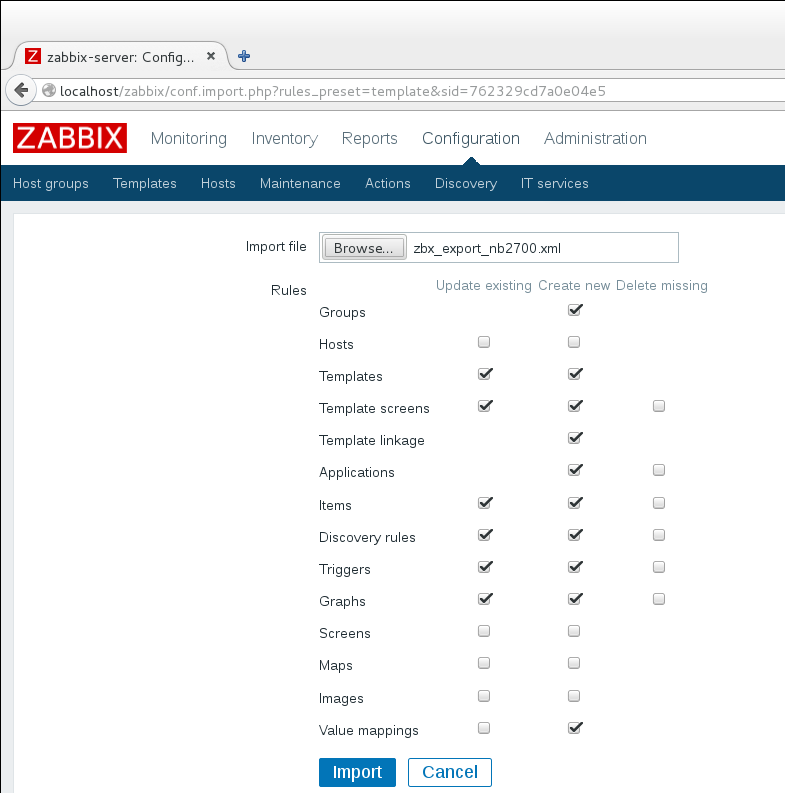The width and height of the screenshot is (785, 793).
Task: Check Maps update existing
Action: click(484, 663)
